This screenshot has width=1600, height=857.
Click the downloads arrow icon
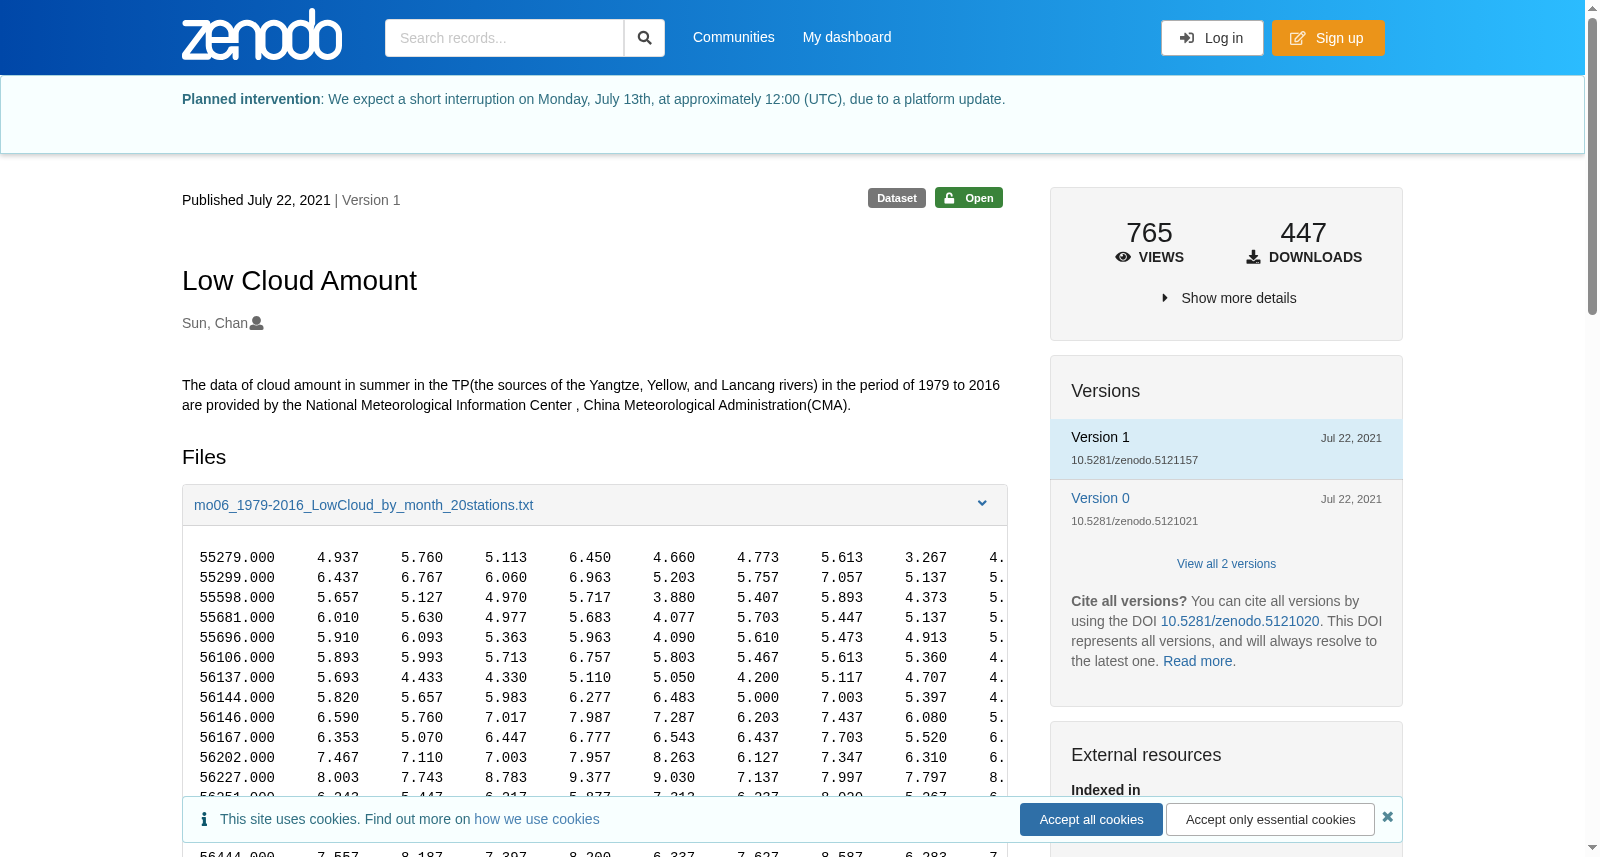(1253, 257)
